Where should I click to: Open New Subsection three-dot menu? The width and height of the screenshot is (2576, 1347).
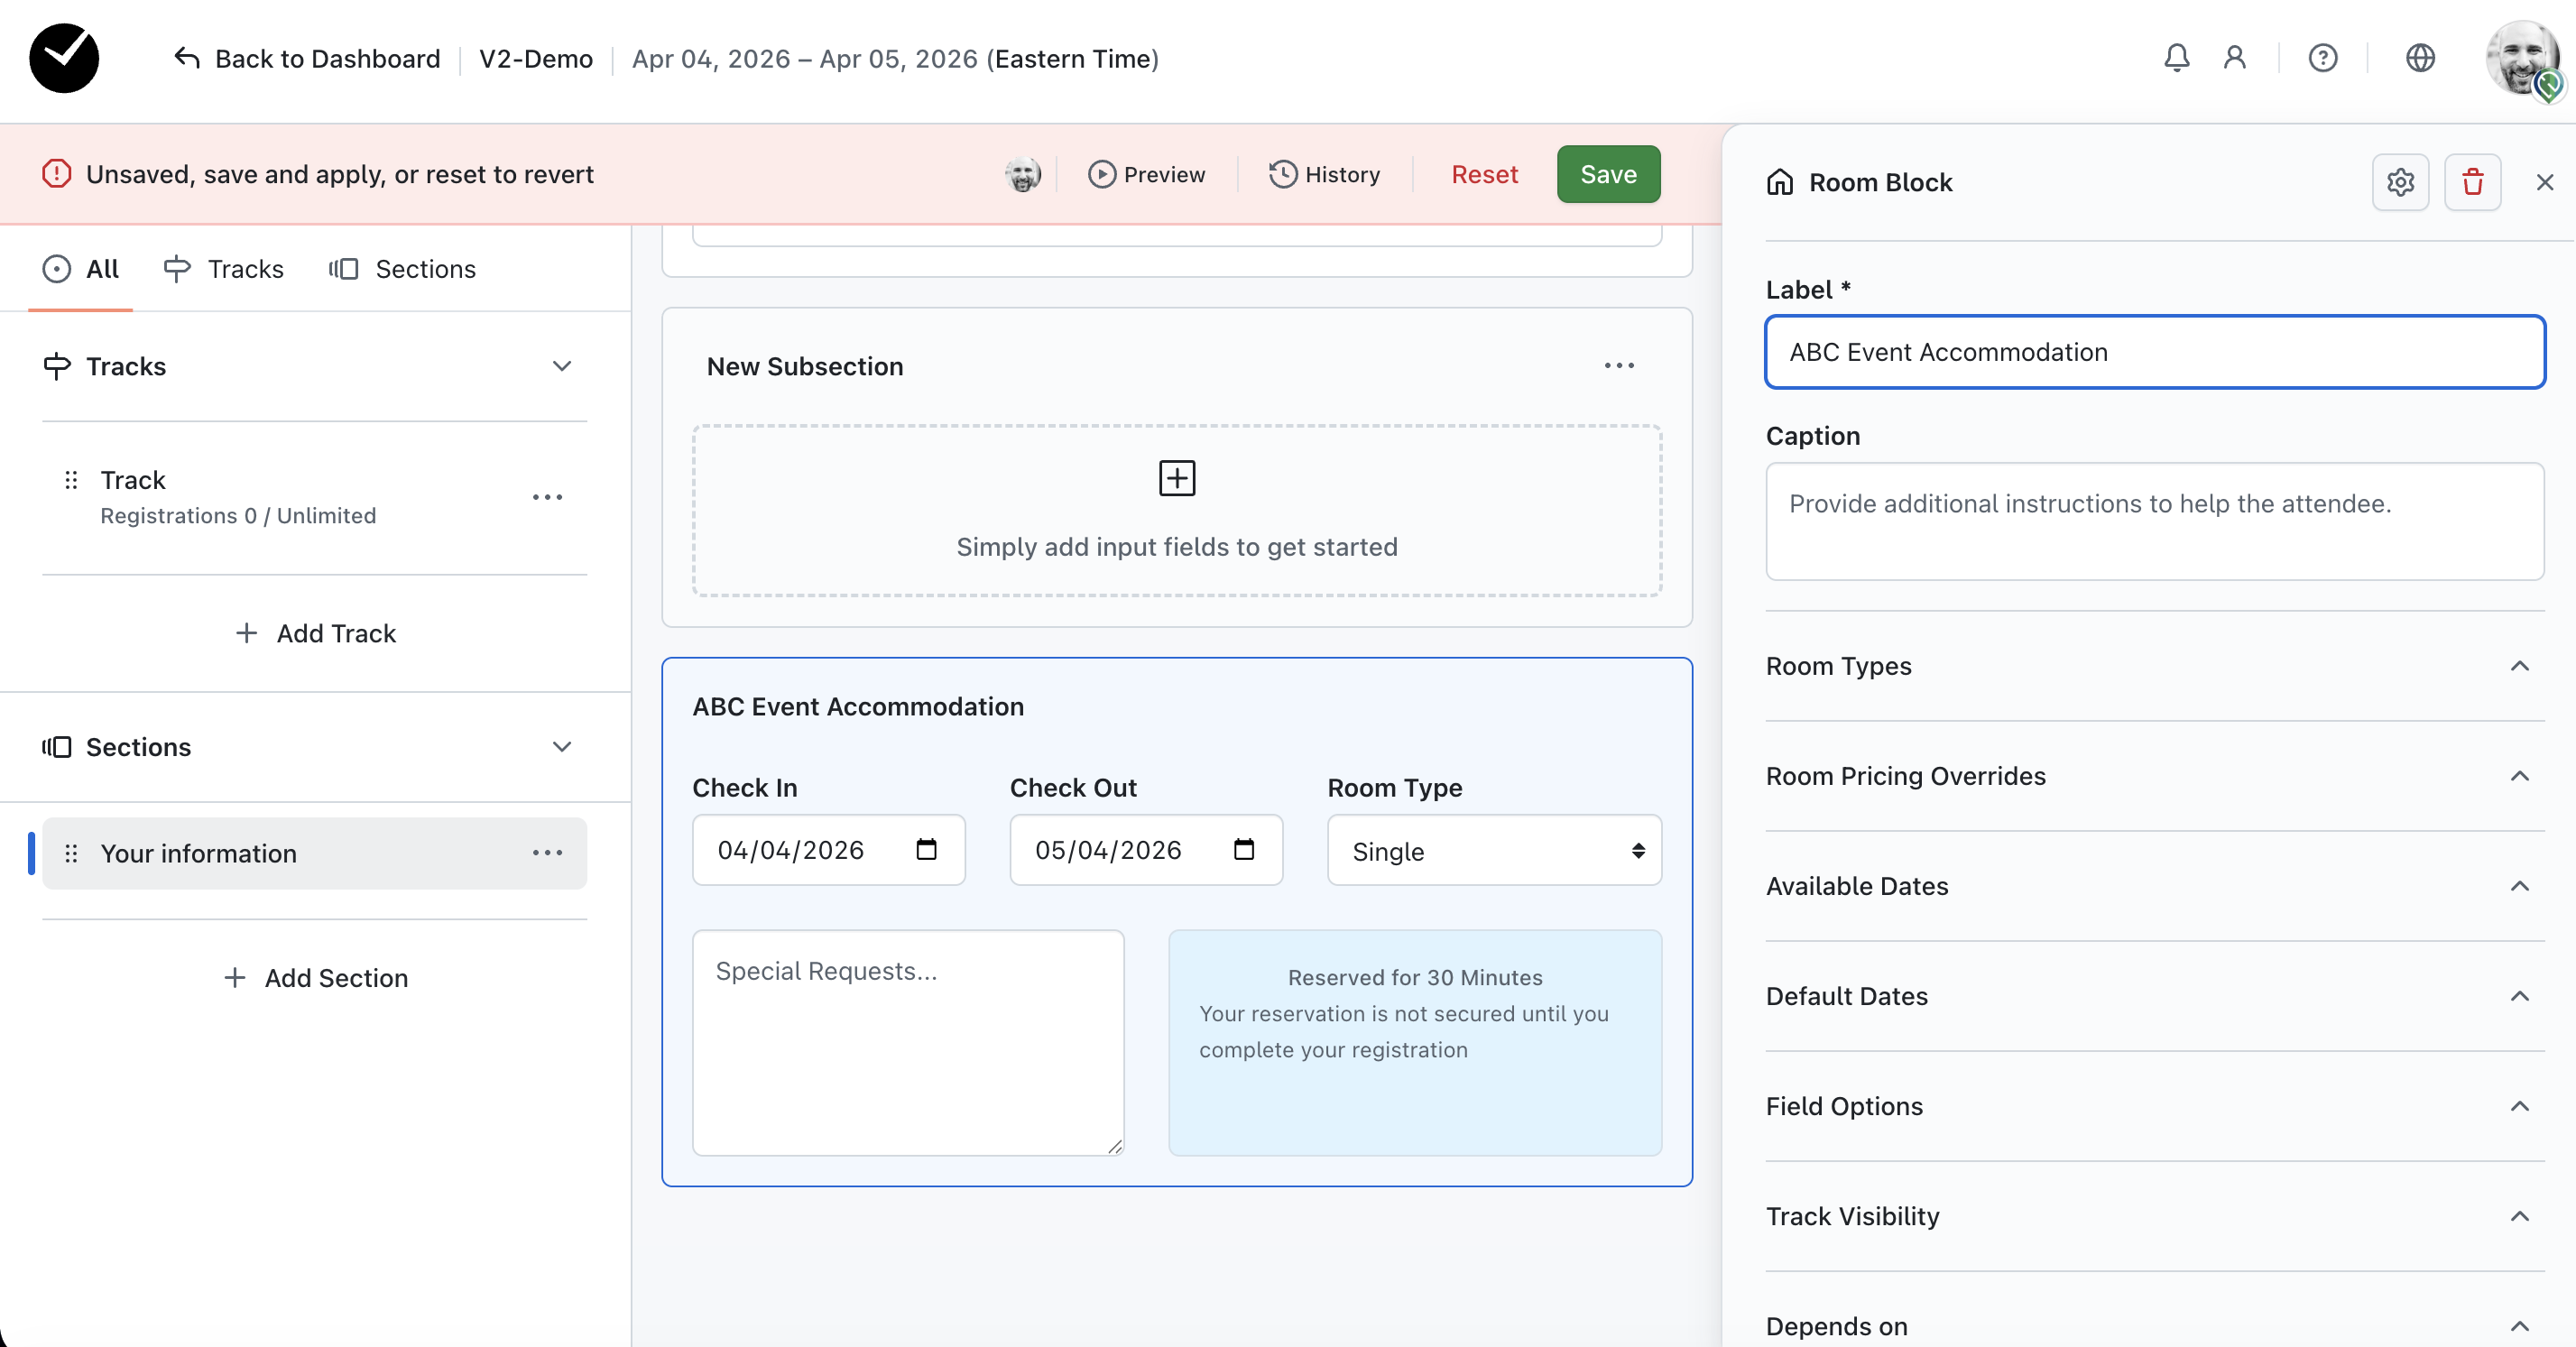pos(1618,366)
